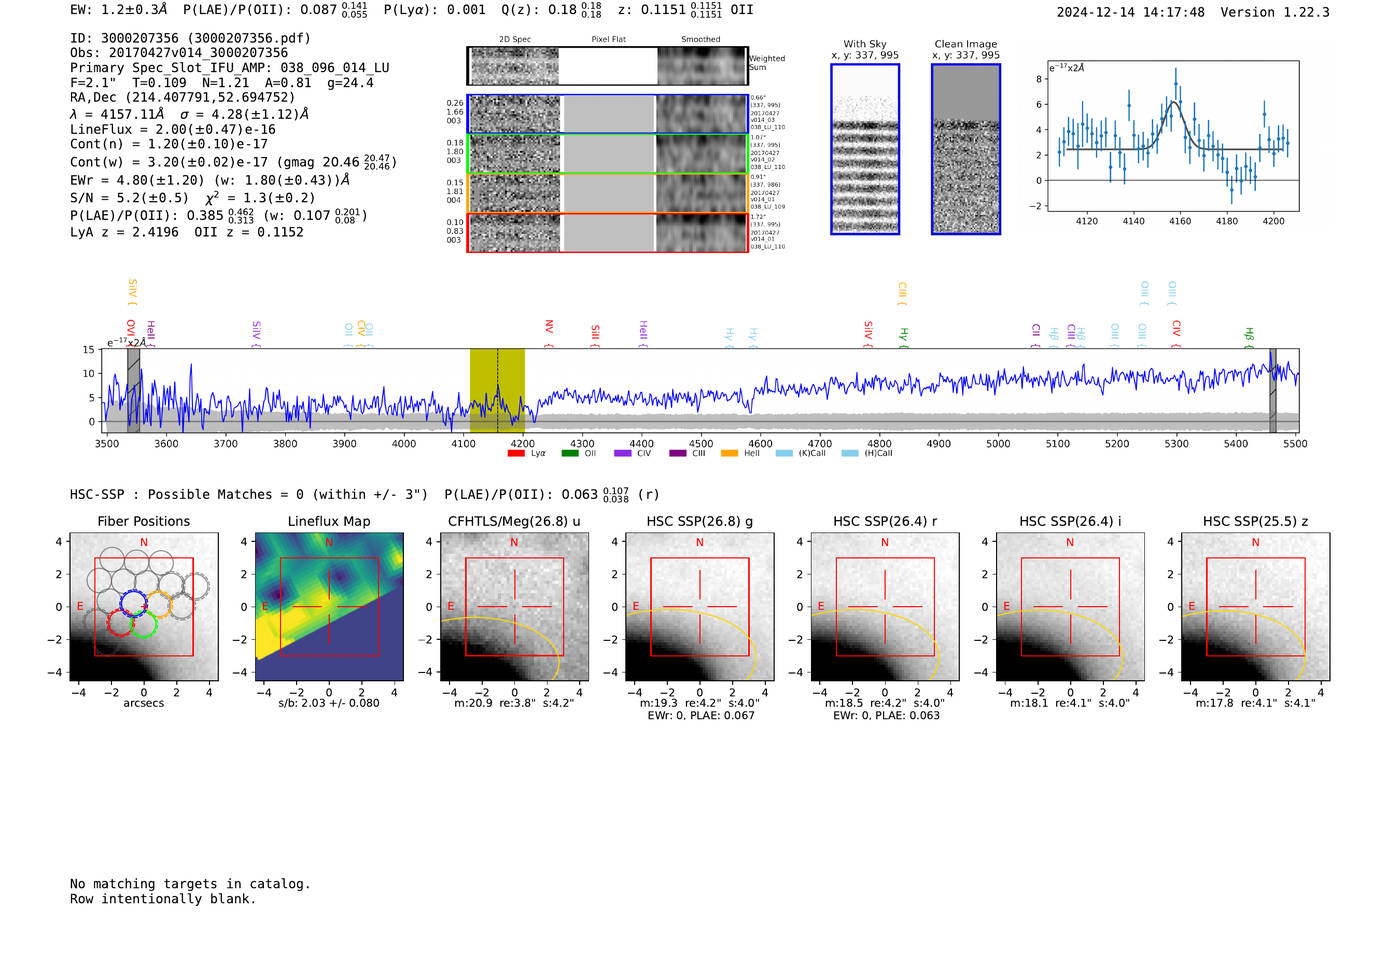This screenshot has width=1400, height=953.
Task: Select the green-bordered fiber 2D spectrum row
Action: click(x=607, y=154)
